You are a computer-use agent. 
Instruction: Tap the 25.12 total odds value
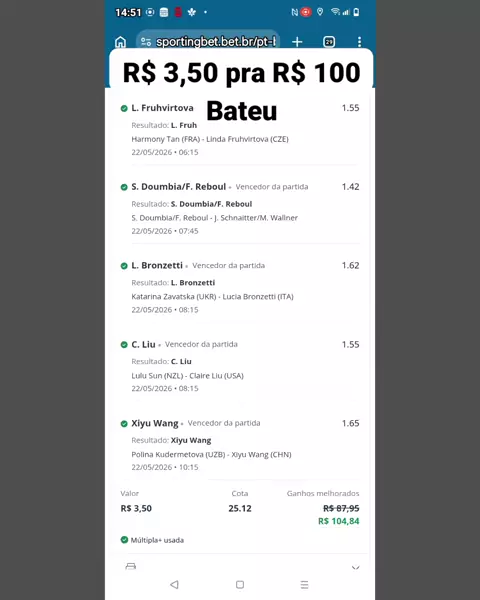(240, 508)
